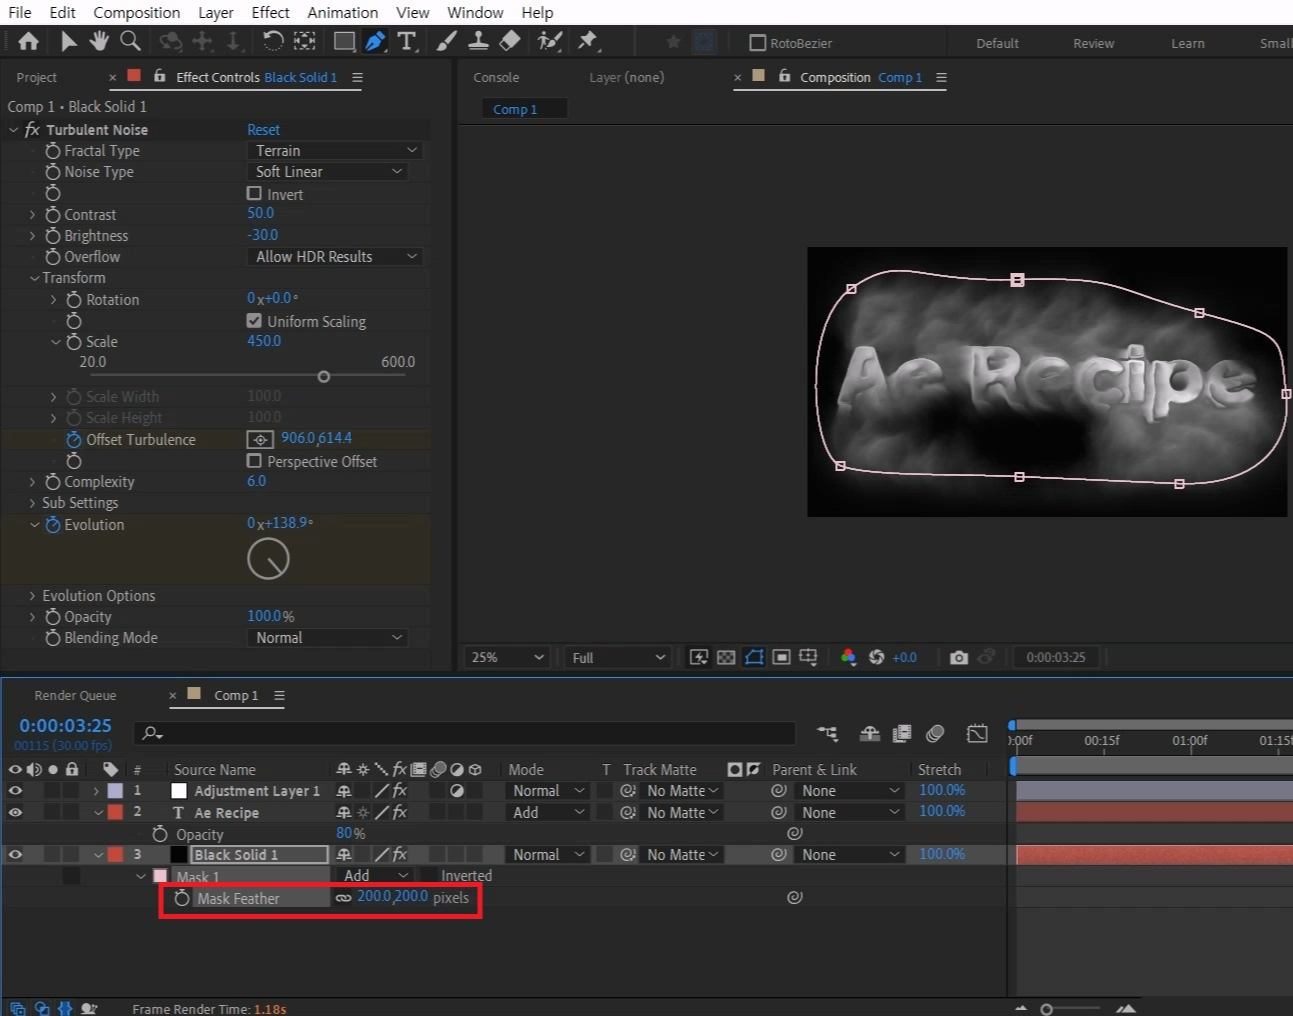Expand Evolution Options group

click(x=32, y=595)
